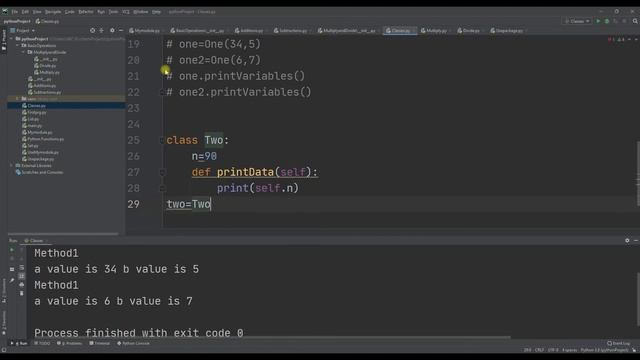
Task: Hide the Project panel with the minus icon
Action: pos(121,31)
